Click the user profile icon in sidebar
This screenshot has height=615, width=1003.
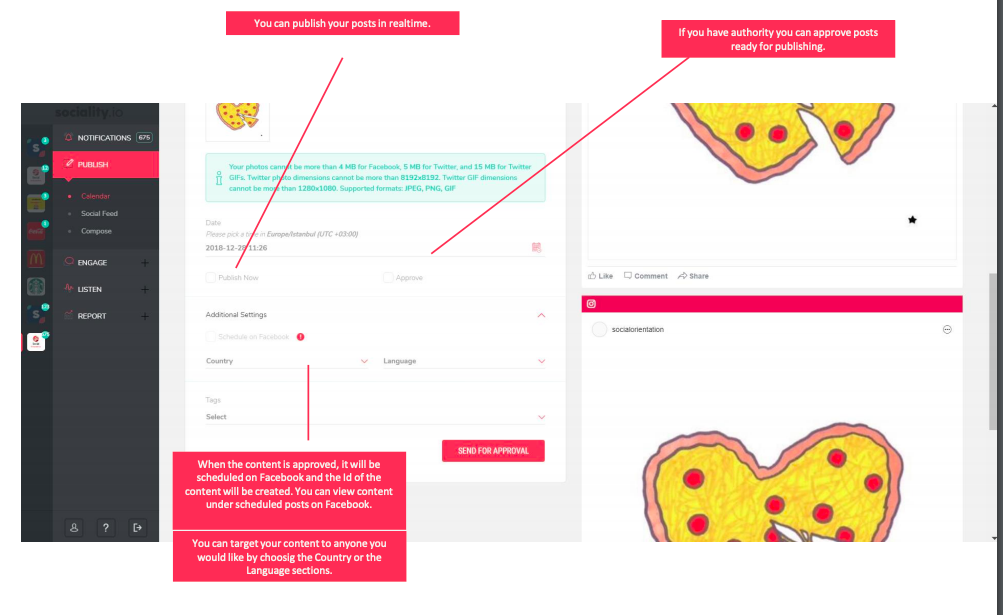coord(74,527)
